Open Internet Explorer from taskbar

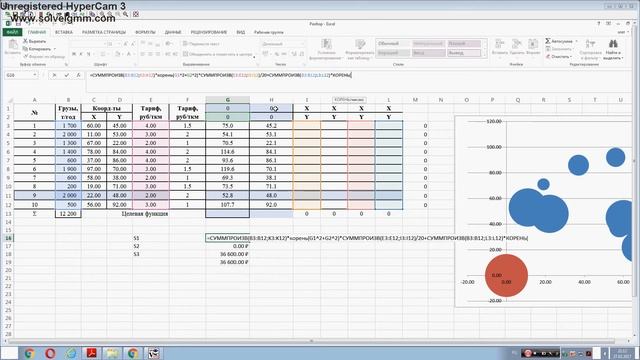[x=71, y=353]
